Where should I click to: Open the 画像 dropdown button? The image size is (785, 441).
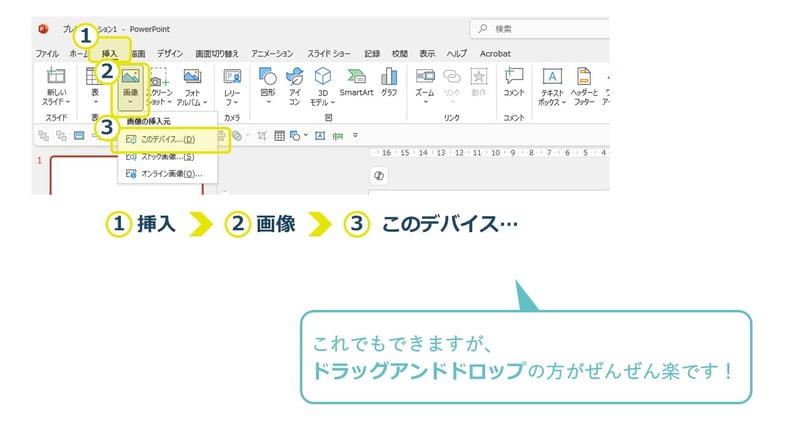click(130, 102)
